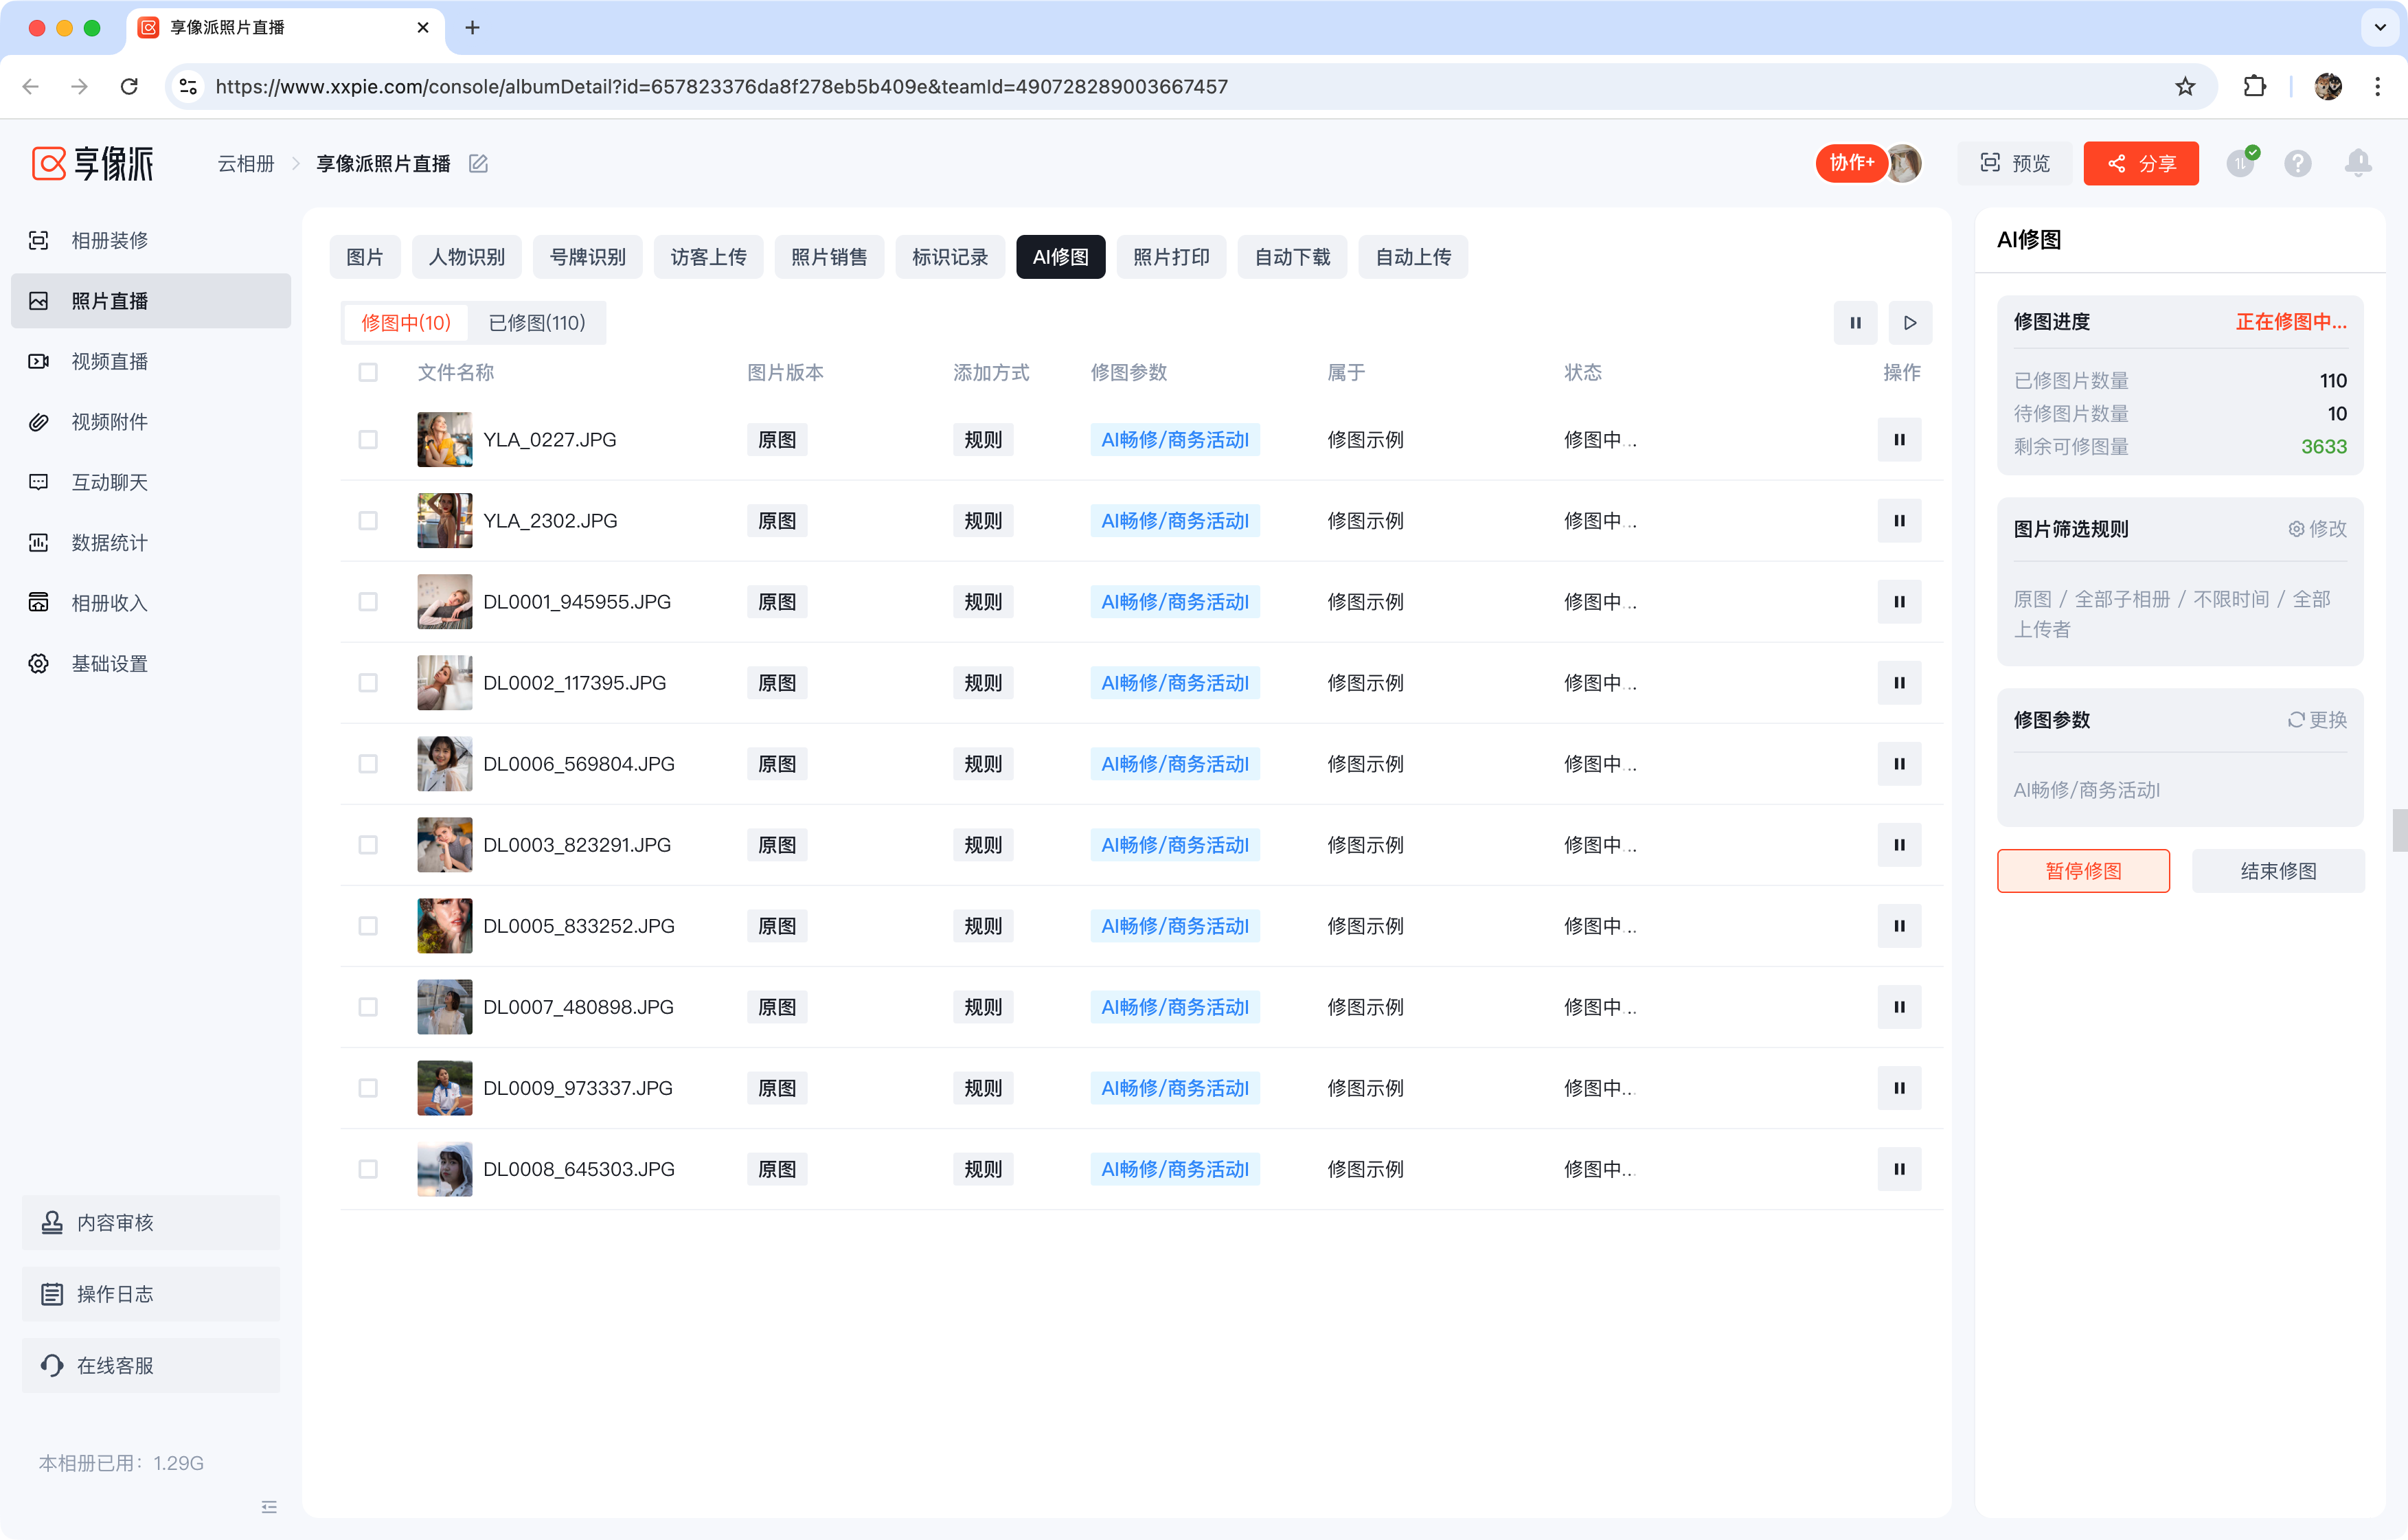The height and width of the screenshot is (1540, 2408).
Task: Open the 人物识别 tab
Action: 466,257
